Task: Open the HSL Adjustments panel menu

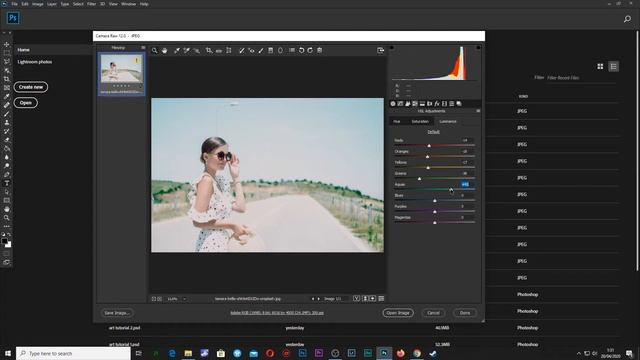Action: 478,111
